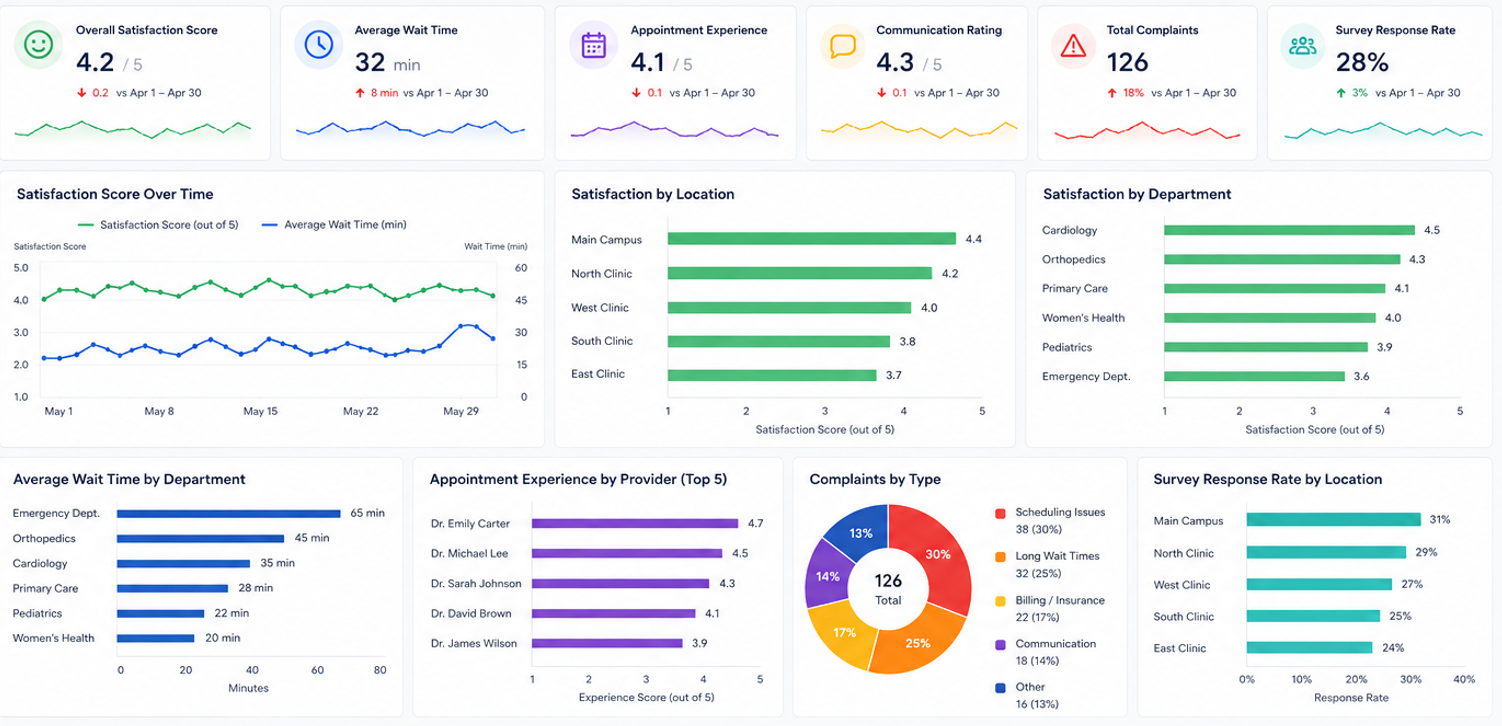Click the red warning triangle complaints icon
The image size is (1502, 726).
click(1073, 44)
